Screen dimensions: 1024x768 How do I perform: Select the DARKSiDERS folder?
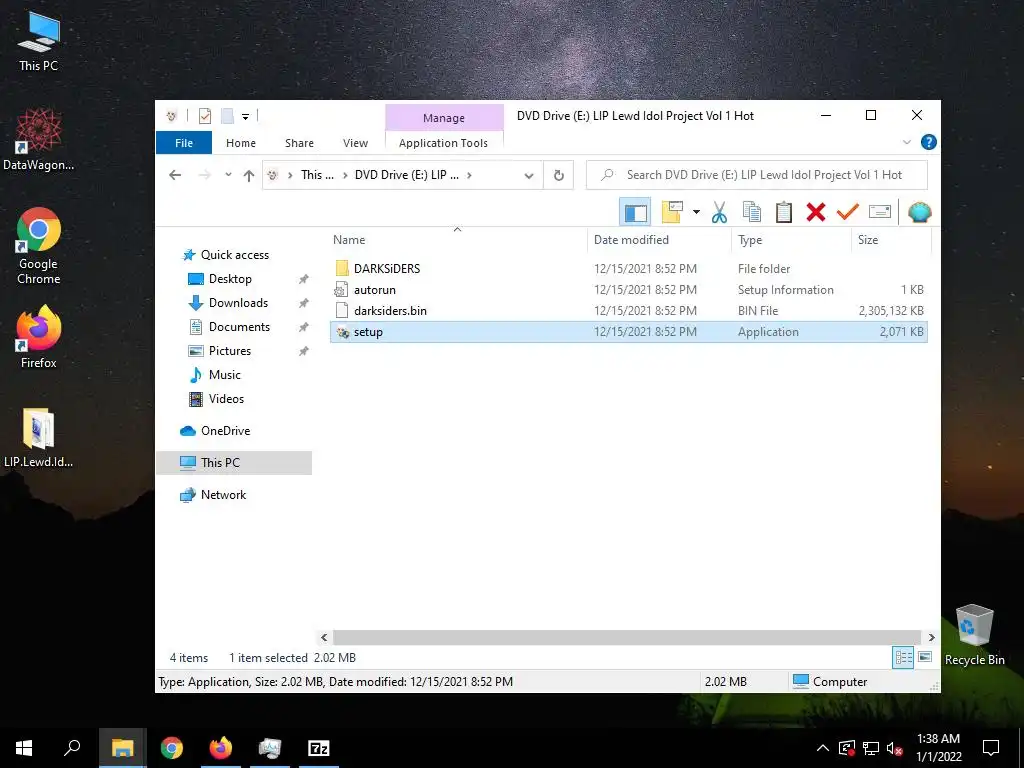pos(628,268)
